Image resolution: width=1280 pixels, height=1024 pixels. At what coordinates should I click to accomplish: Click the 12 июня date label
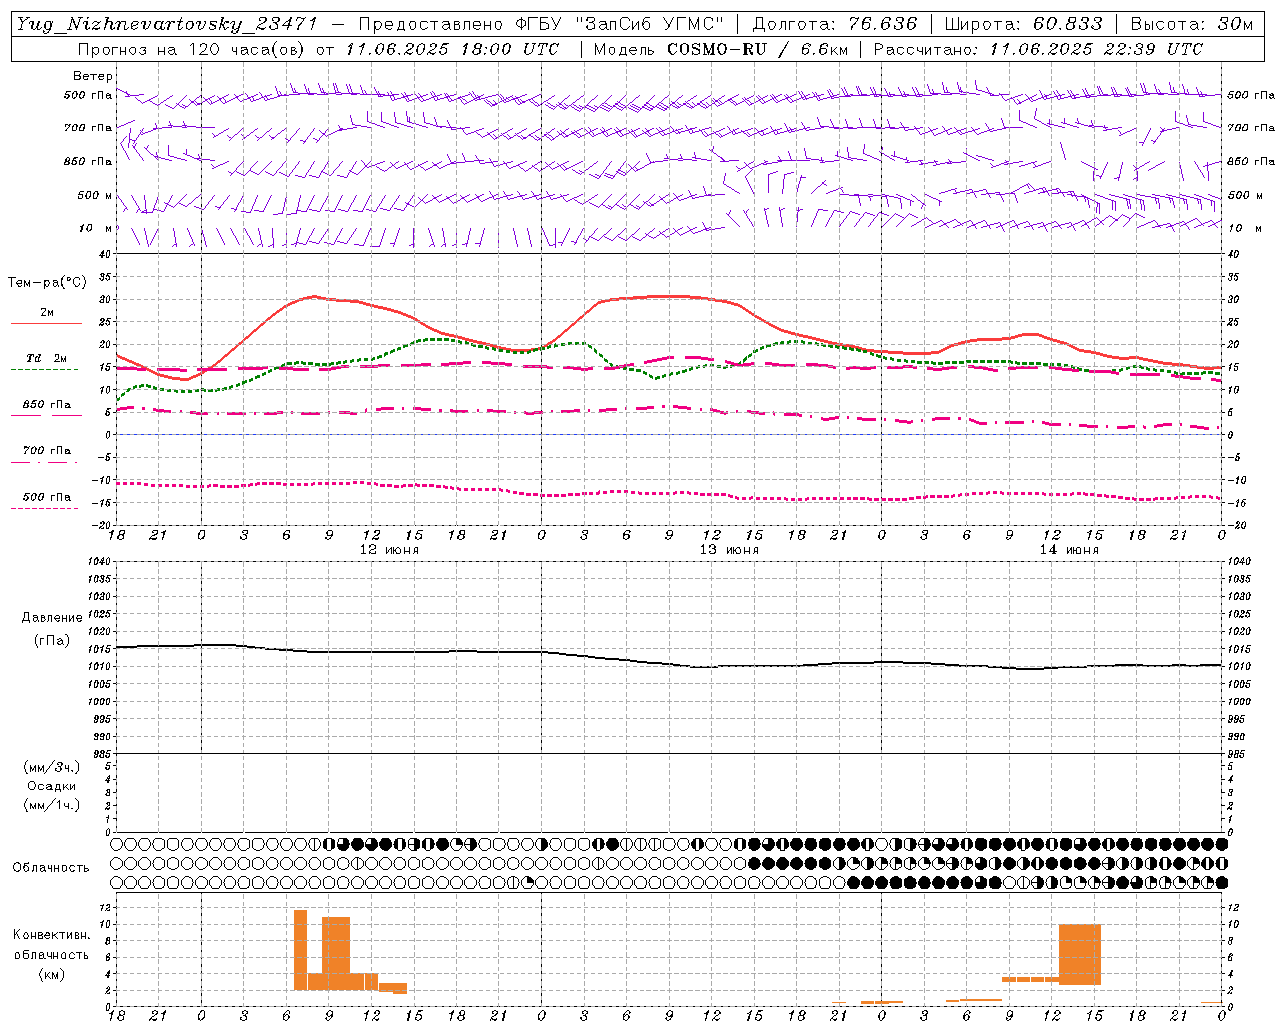[x=389, y=550]
